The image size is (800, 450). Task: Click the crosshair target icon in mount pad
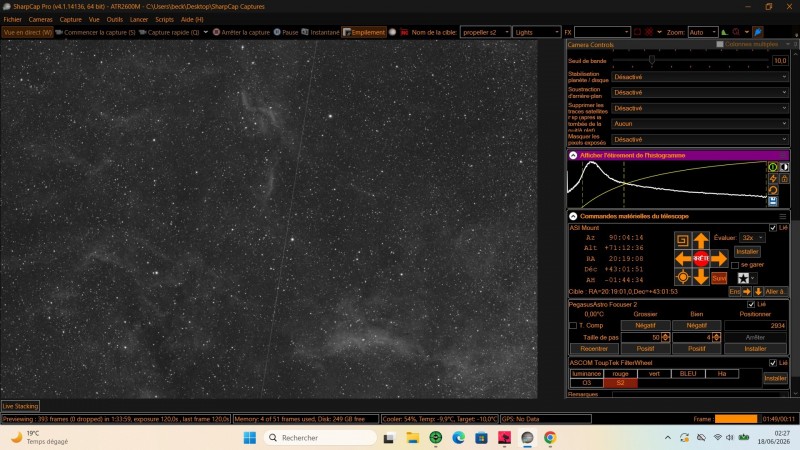[x=683, y=277]
